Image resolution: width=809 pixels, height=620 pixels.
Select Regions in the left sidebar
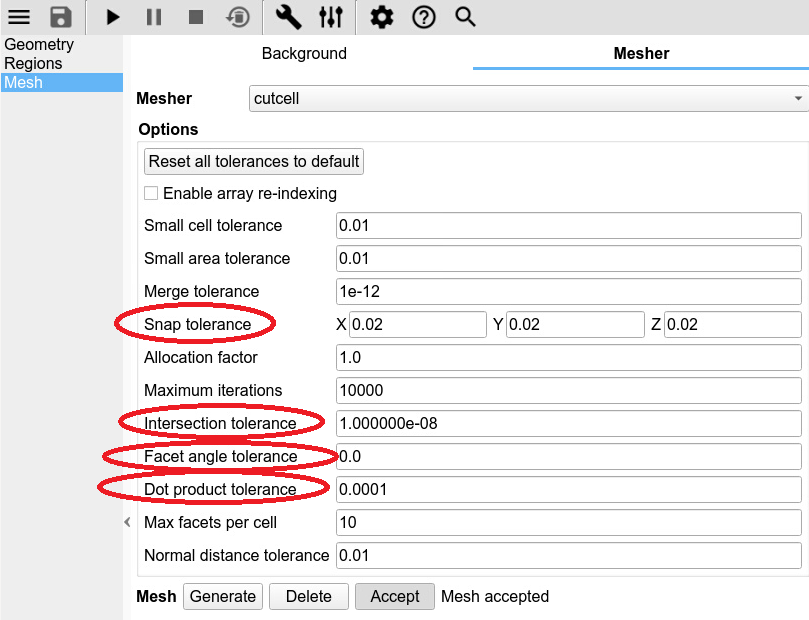(x=33, y=64)
